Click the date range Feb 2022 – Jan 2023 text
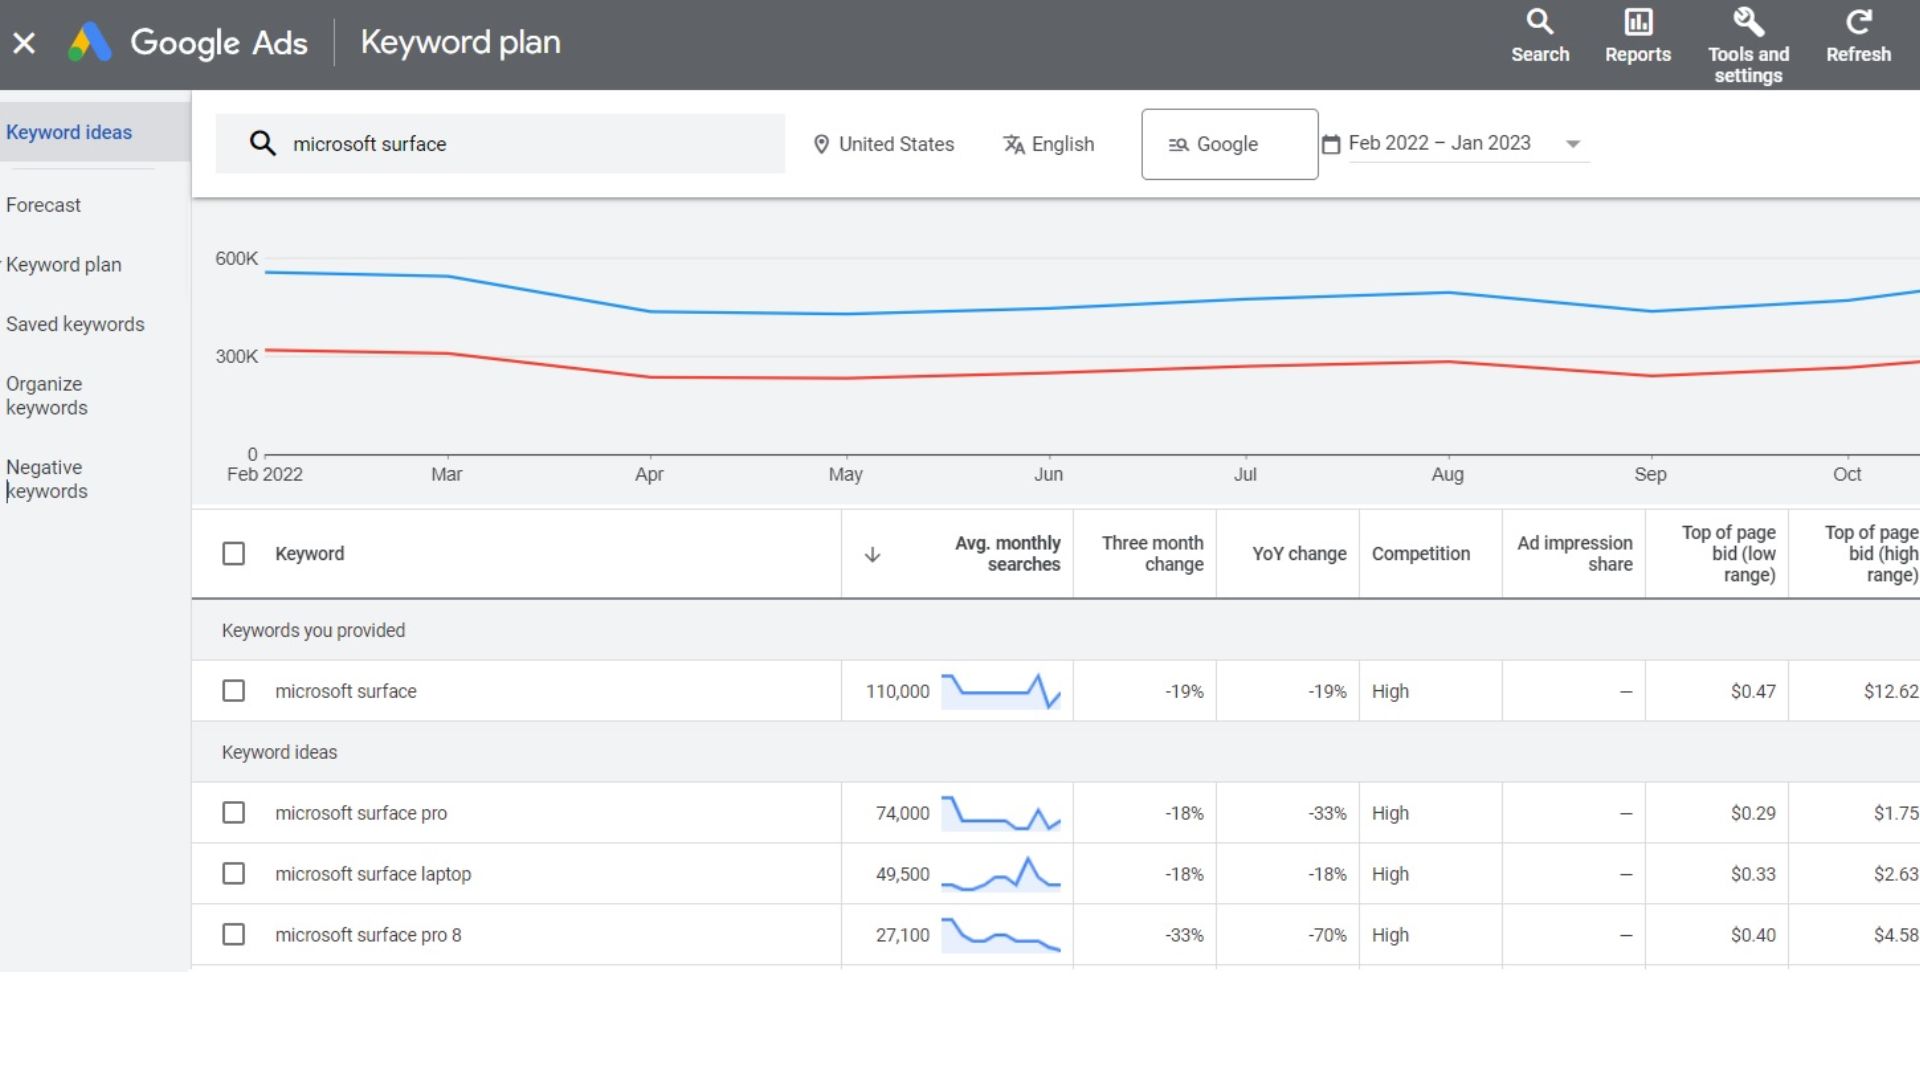The height and width of the screenshot is (1080, 1920). [1439, 143]
